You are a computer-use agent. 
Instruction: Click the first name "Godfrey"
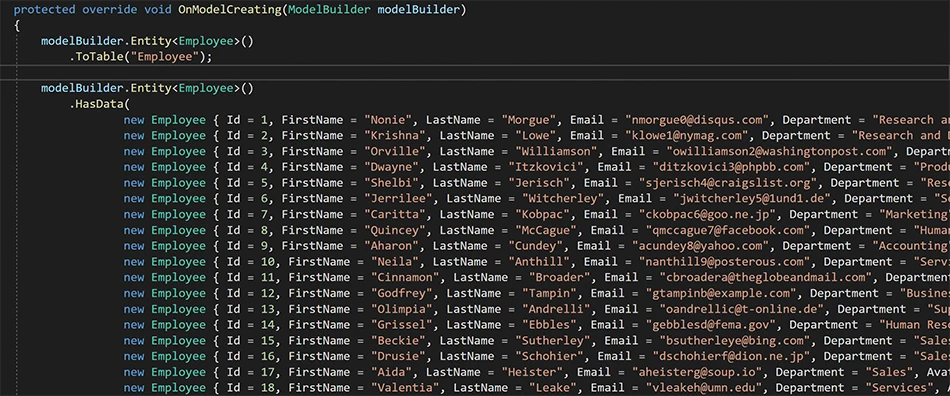point(402,293)
